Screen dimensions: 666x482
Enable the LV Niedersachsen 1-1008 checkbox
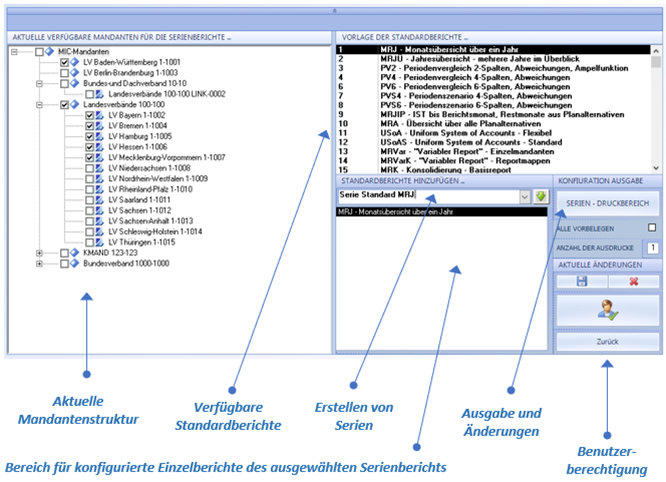point(89,169)
